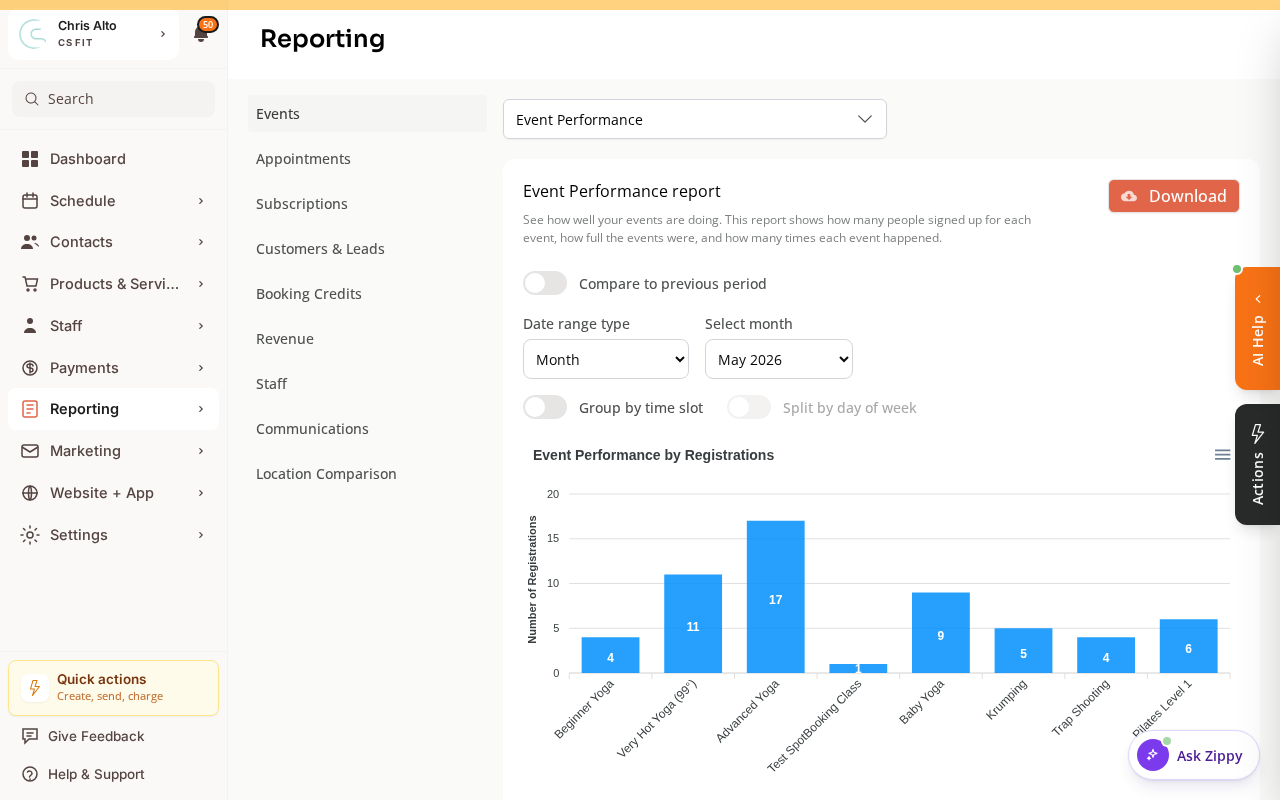Screen dimensions: 1280x800
Task: Open the Select month May 2026 dropdown
Action: tap(779, 359)
